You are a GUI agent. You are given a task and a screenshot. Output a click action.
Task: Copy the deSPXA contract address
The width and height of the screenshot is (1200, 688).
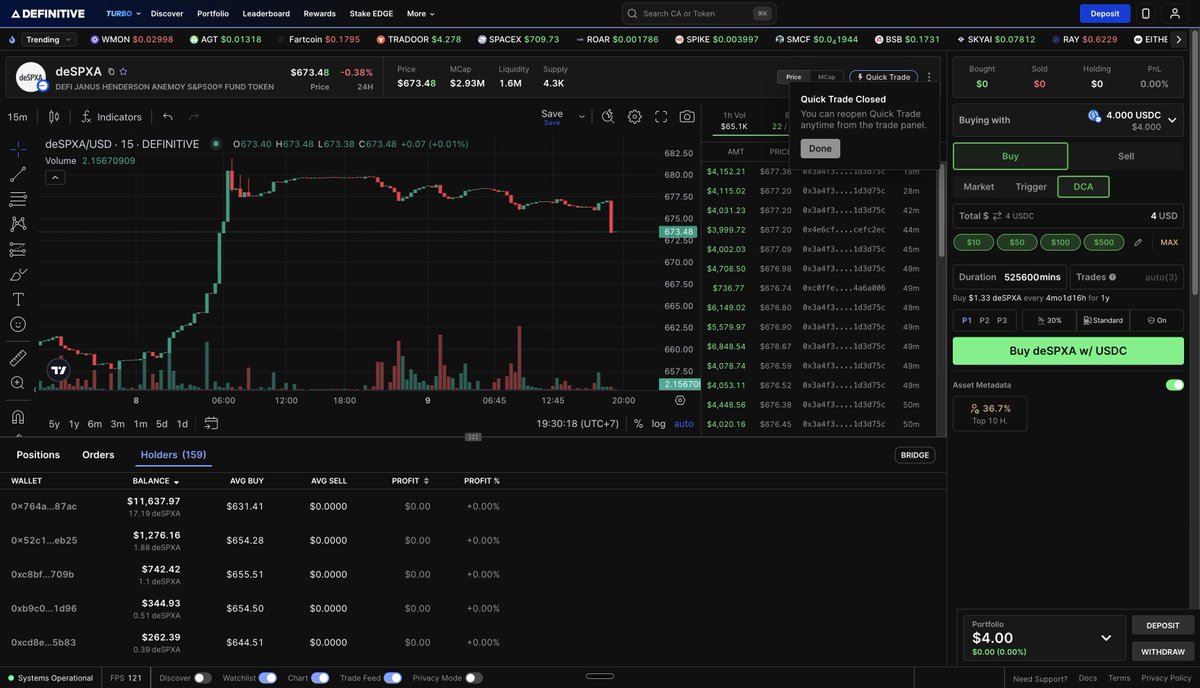coord(111,72)
